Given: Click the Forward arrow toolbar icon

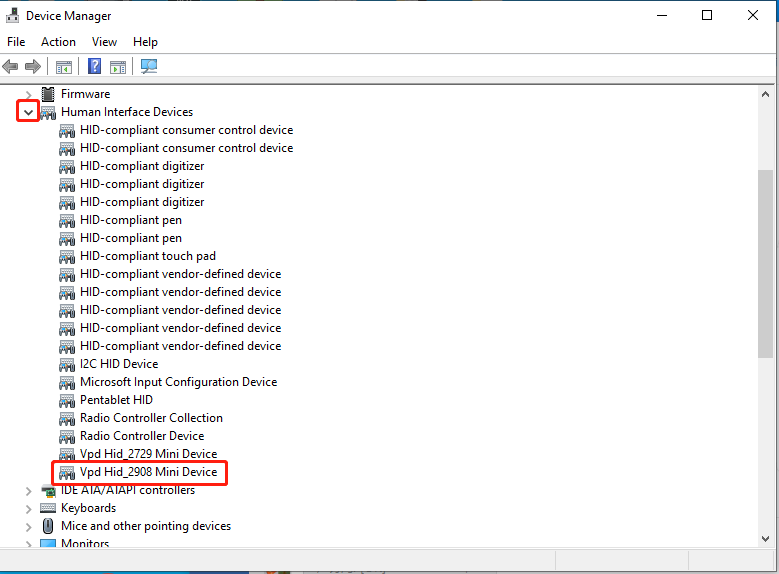Looking at the screenshot, I should pos(33,66).
